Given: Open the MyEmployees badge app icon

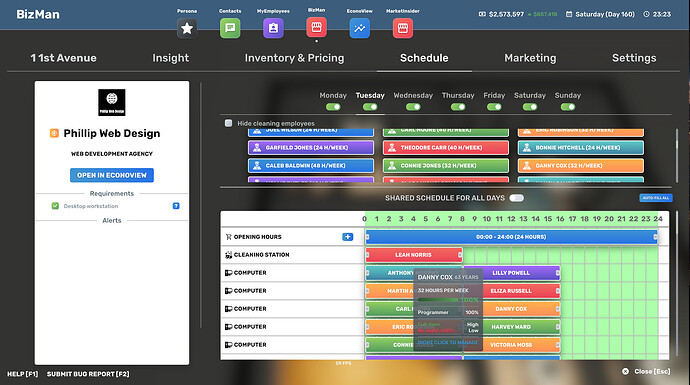Looking at the screenshot, I should coord(273,28).
